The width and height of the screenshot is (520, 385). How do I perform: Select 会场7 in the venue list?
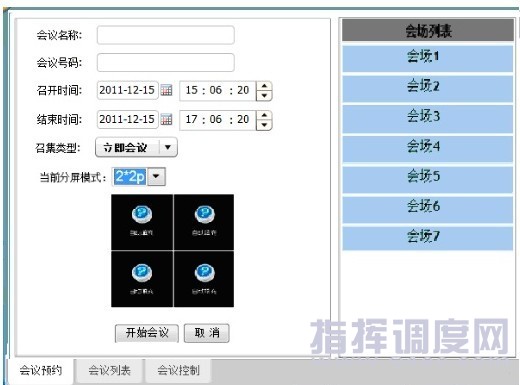(428, 238)
